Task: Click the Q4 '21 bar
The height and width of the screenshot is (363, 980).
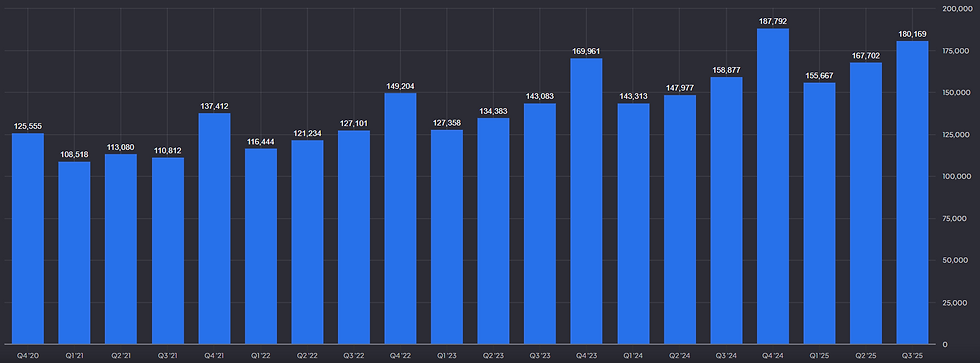Action: [214, 229]
